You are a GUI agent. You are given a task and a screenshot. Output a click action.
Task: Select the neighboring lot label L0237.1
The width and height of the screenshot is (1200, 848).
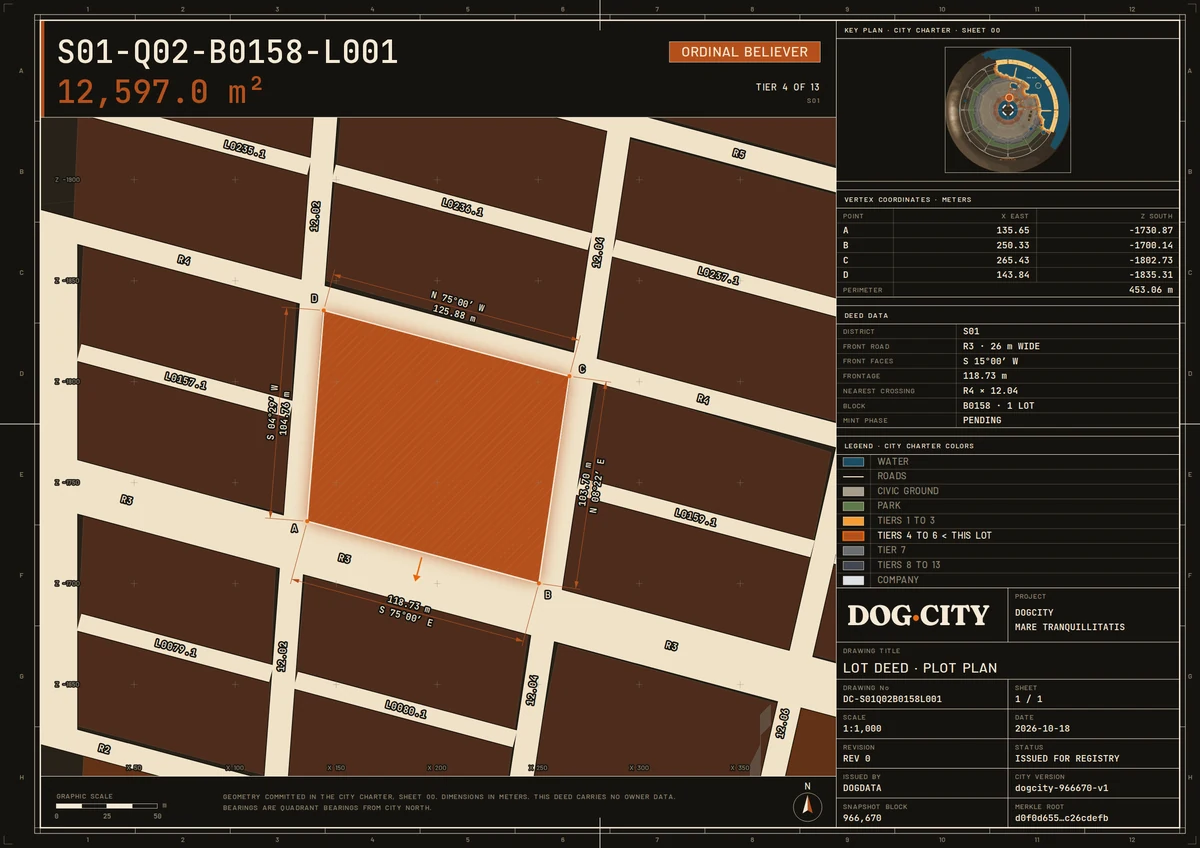tap(718, 276)
